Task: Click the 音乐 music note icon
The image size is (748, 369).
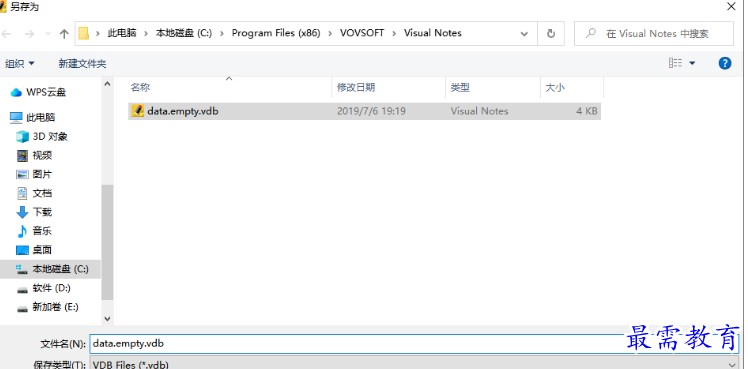Action: [22, 231]
